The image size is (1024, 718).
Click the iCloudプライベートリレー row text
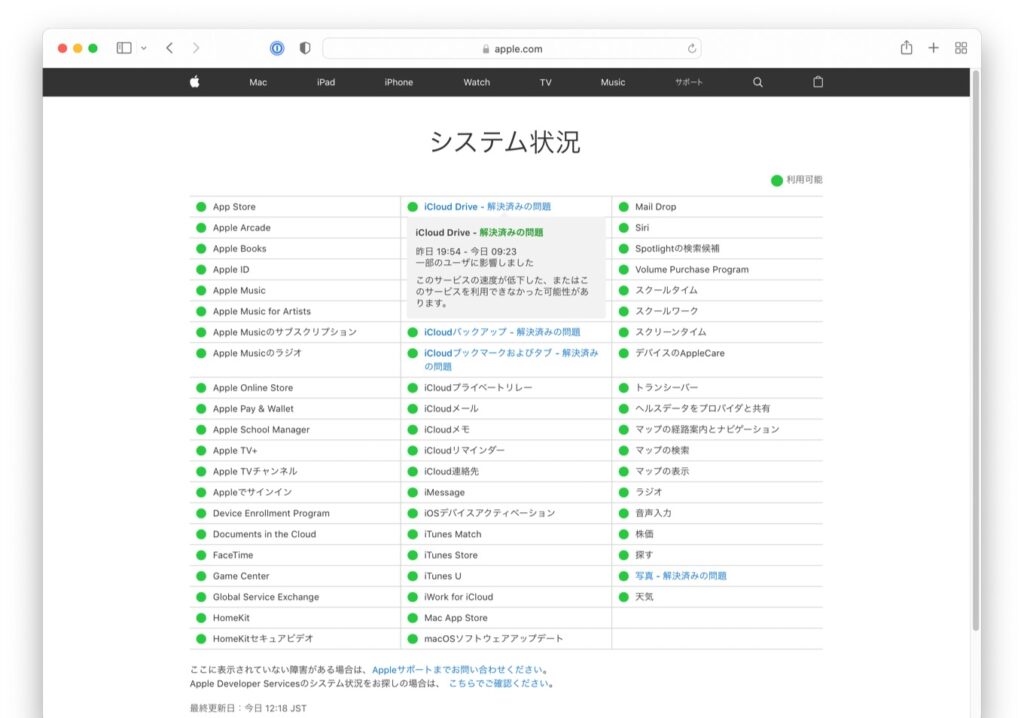[478, 387]
